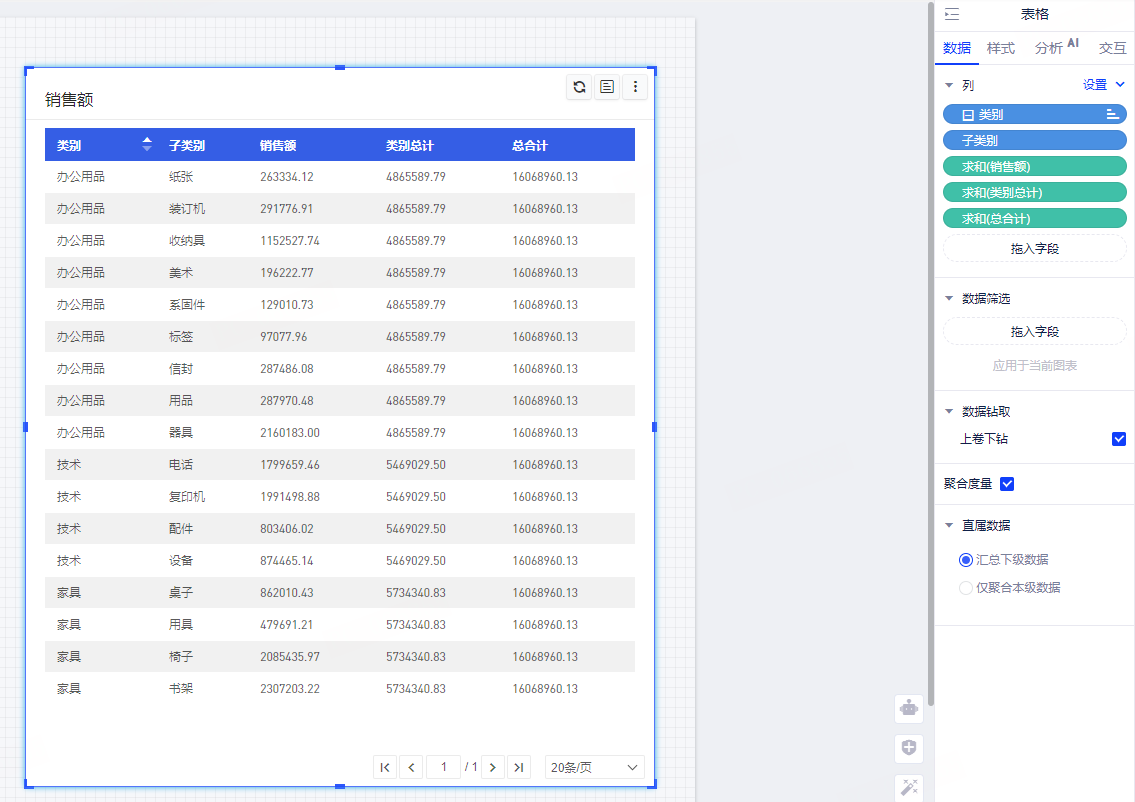1135x802 pixels.
Task: Go to the last page of the table
Action: pyautogui.click(x=518, y=767)
